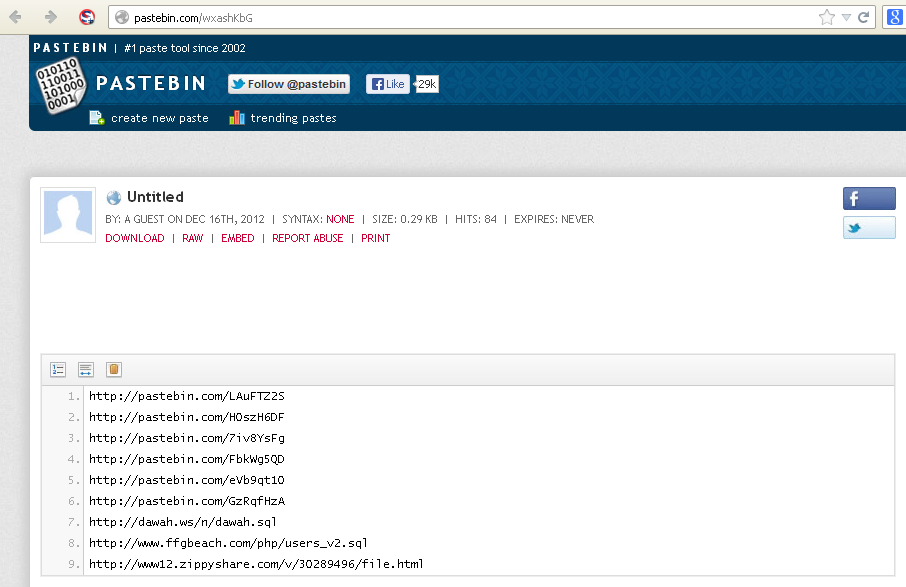Viewport: 906px width, 587px height.
Task: Click line 7 dawah.ws/n/dawah.sql
Action: coord(183,522)
